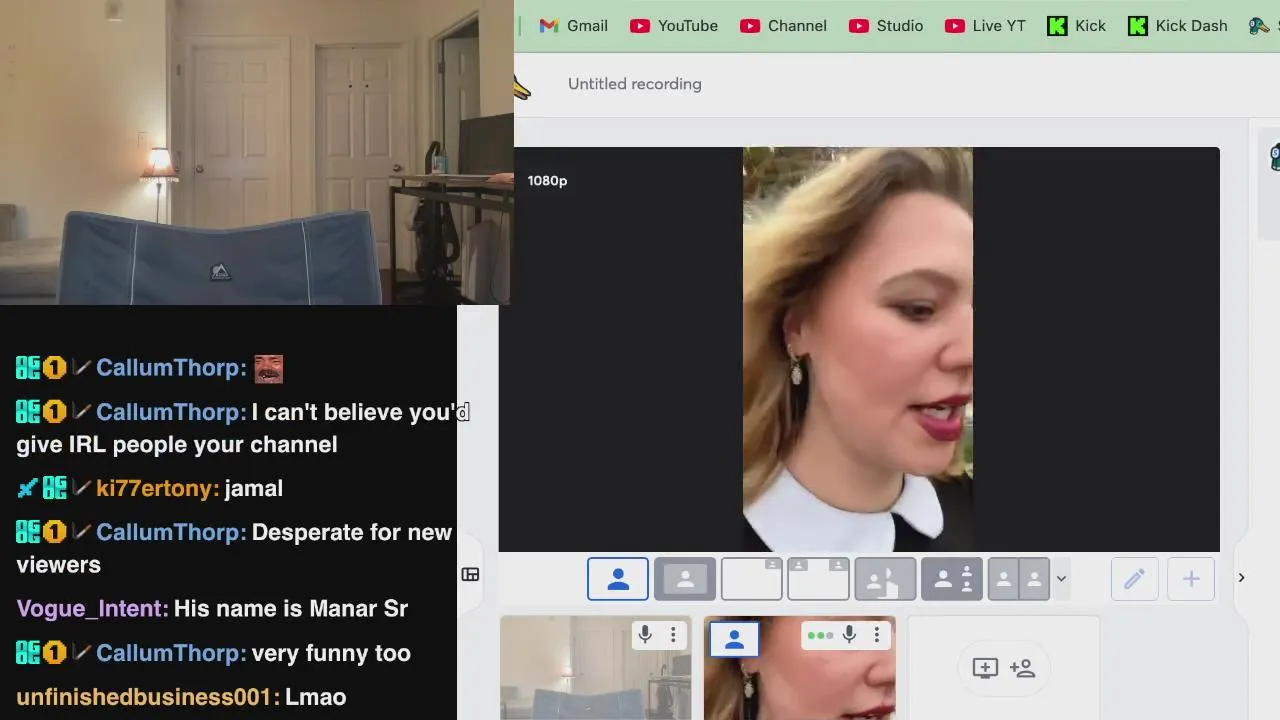The height and width of the screenshot is (720, 1280).
Task: Expand the right side panel chevron
Action: (x=1241, y=578)
